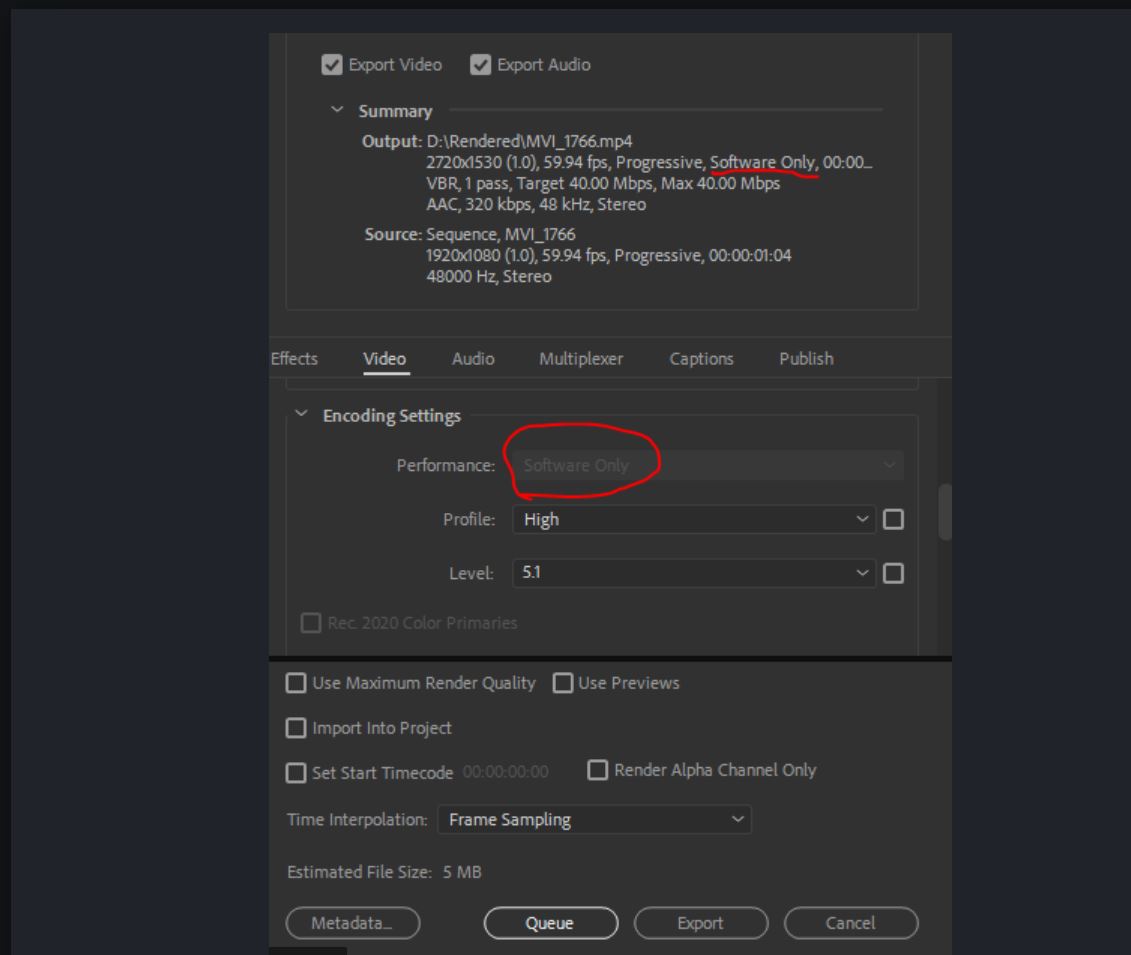Toggle the constraint checkbox beside Profile
This screenshot has height=955, width=1131.
pos(895,518)
